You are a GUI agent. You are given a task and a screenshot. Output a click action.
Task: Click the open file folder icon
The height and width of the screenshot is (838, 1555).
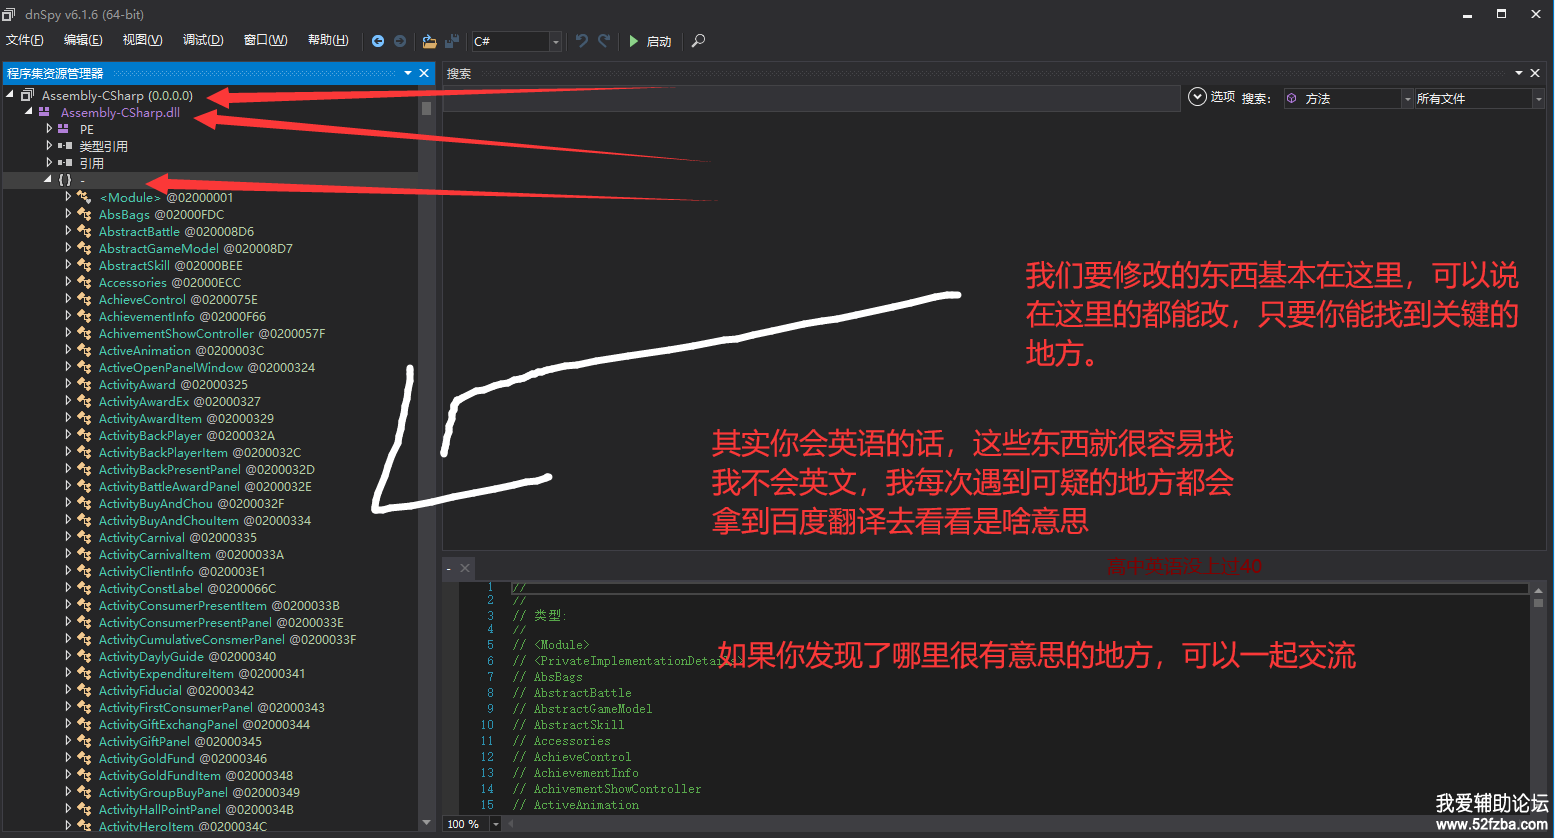[429, 41]
